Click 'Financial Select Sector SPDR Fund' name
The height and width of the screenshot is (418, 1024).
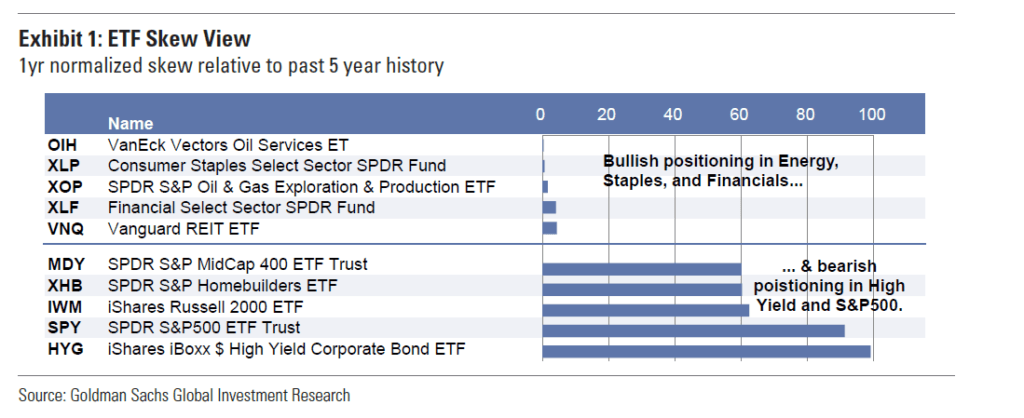click(241, 207)
